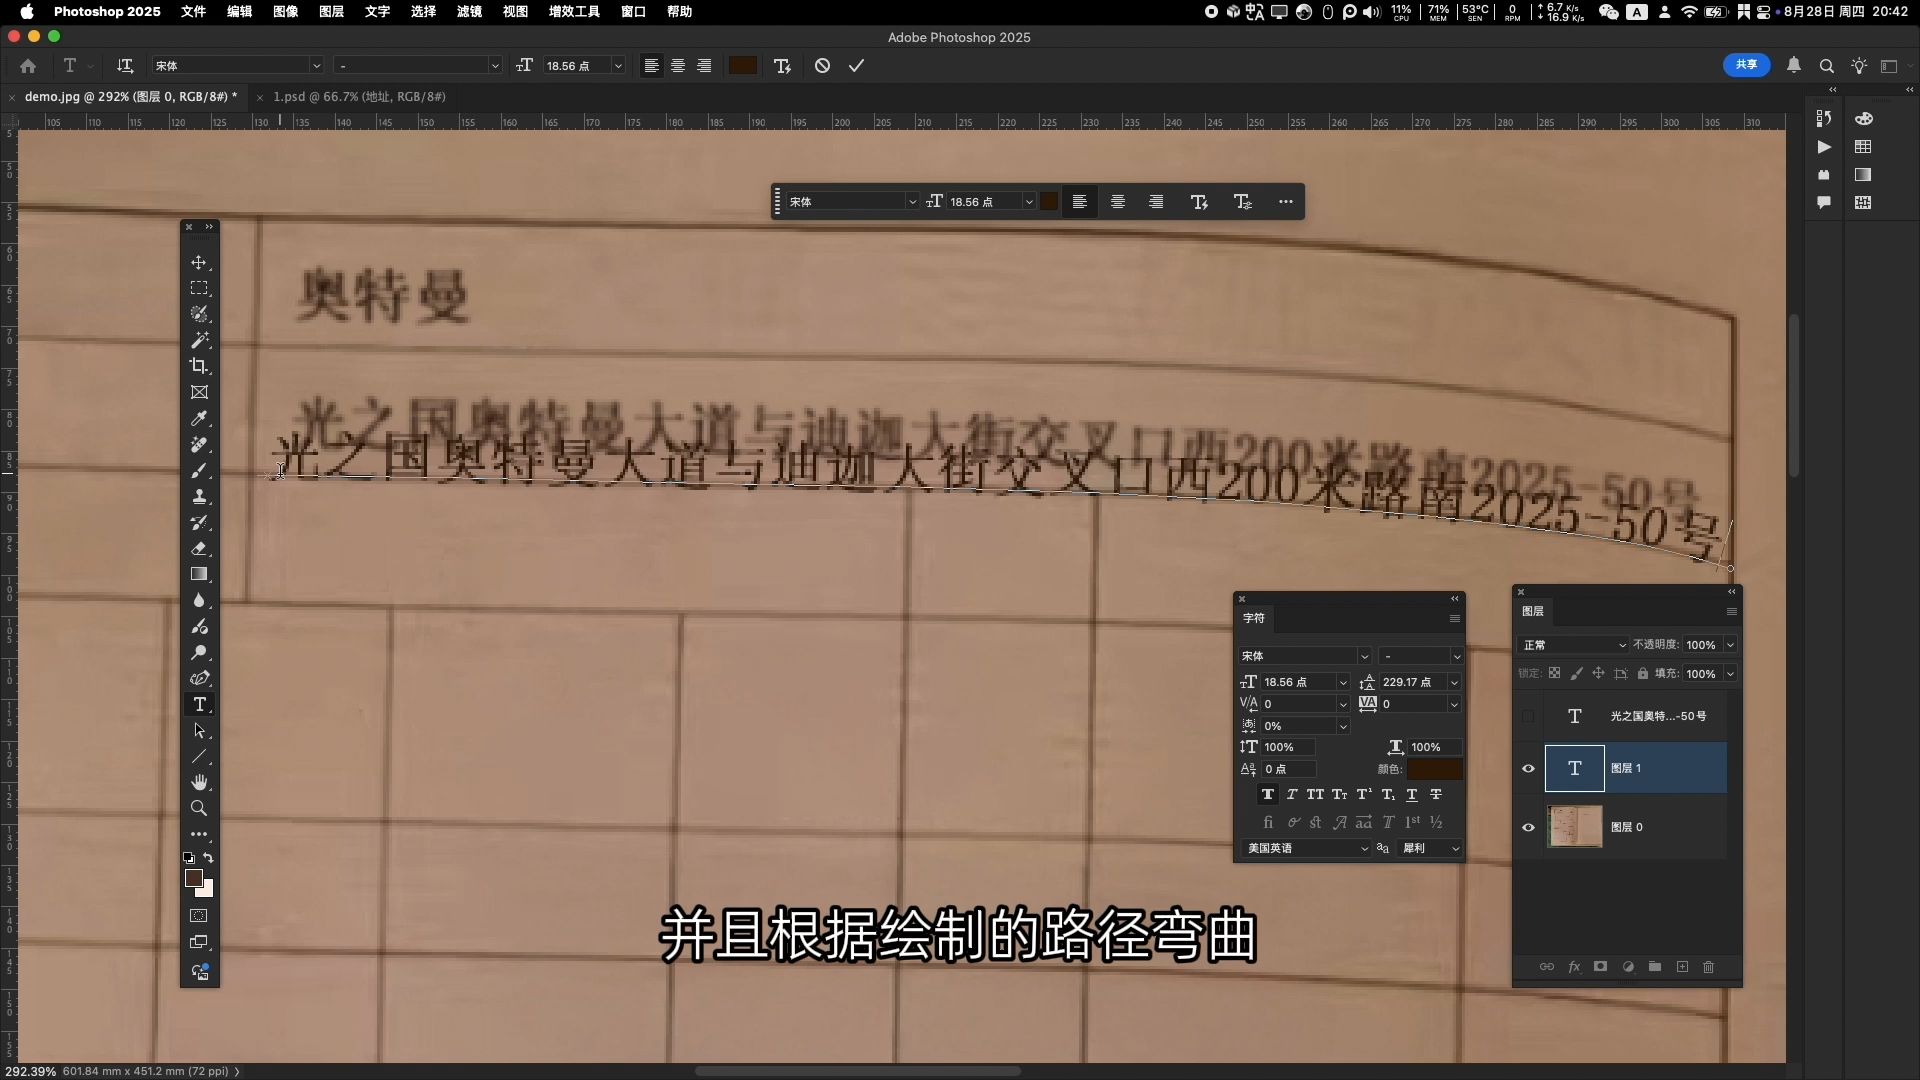Select the Crop tool
Image resolution: width=1920 pixels, height=1080 pixels.
199,366
